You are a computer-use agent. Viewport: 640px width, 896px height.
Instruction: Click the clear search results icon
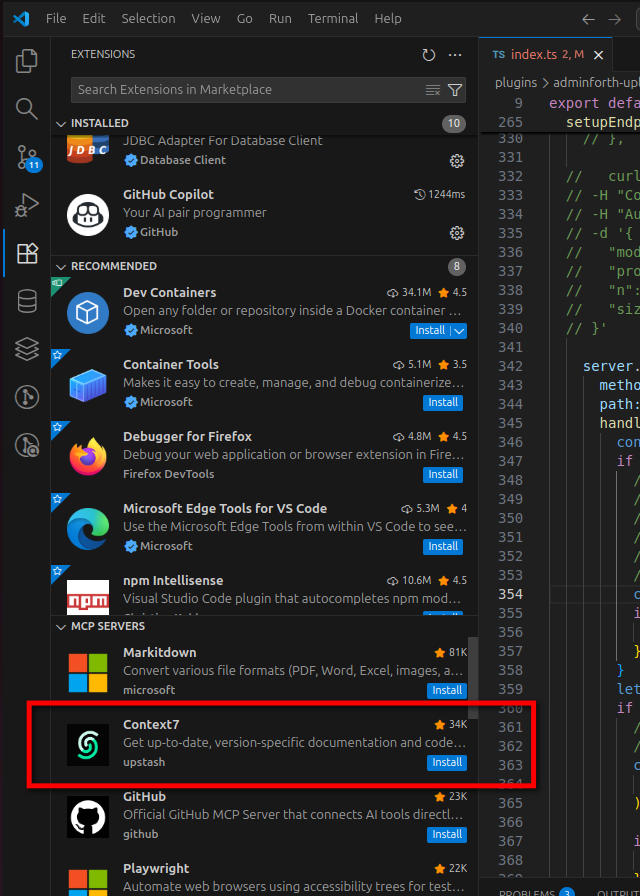point(433,90)
